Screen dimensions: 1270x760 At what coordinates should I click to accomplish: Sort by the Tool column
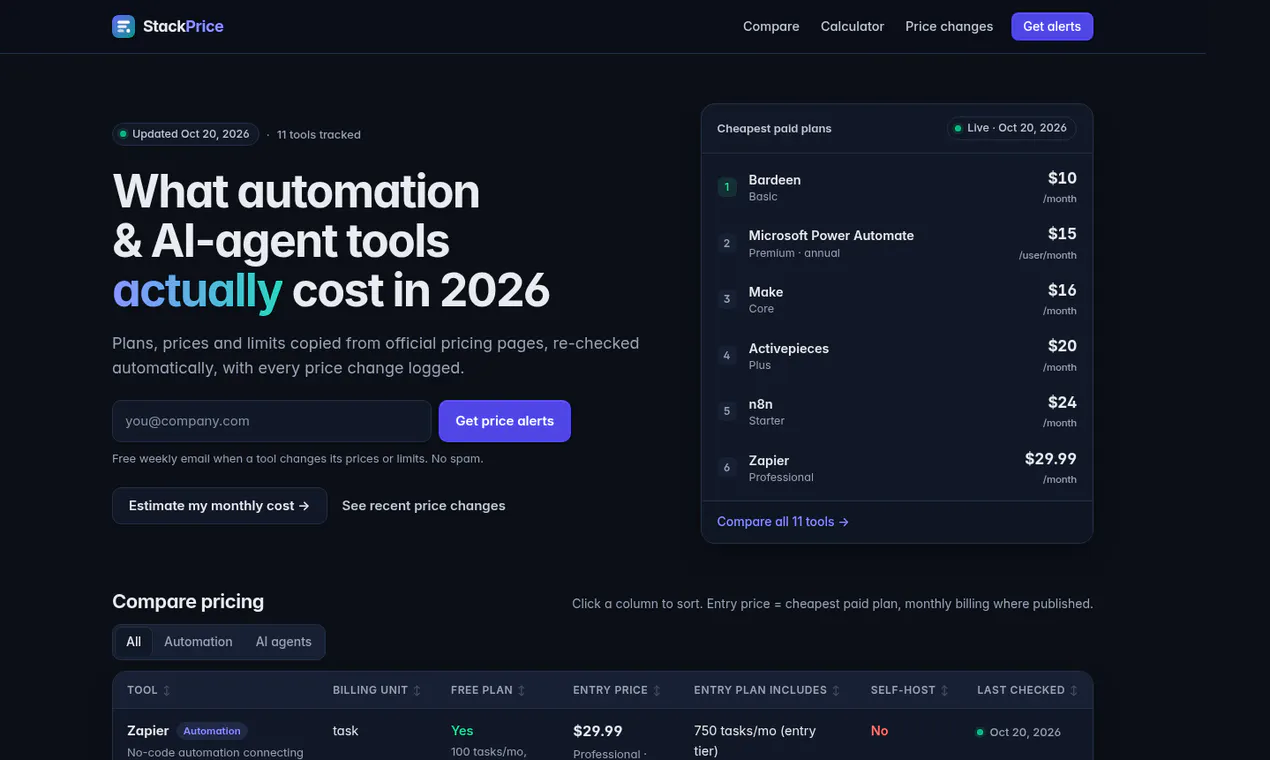(149, 690)
